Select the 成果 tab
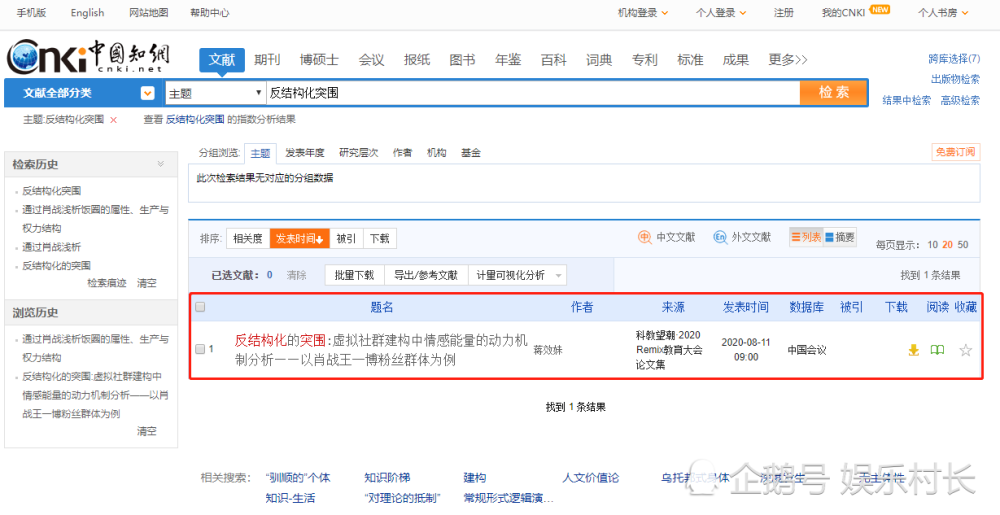This screenshot has height=515, width=1000. tap(735, 60)
